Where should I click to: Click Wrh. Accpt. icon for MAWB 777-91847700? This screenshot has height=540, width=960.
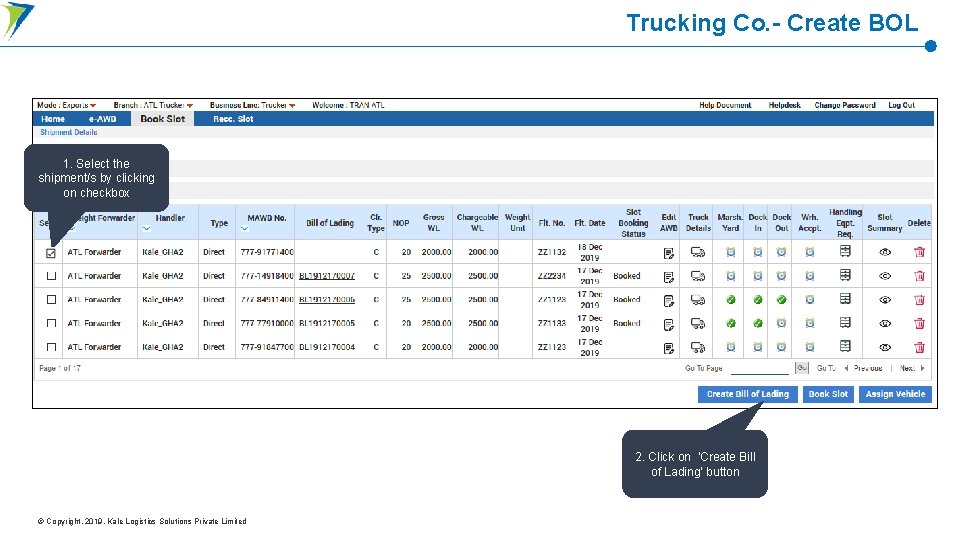809,347
